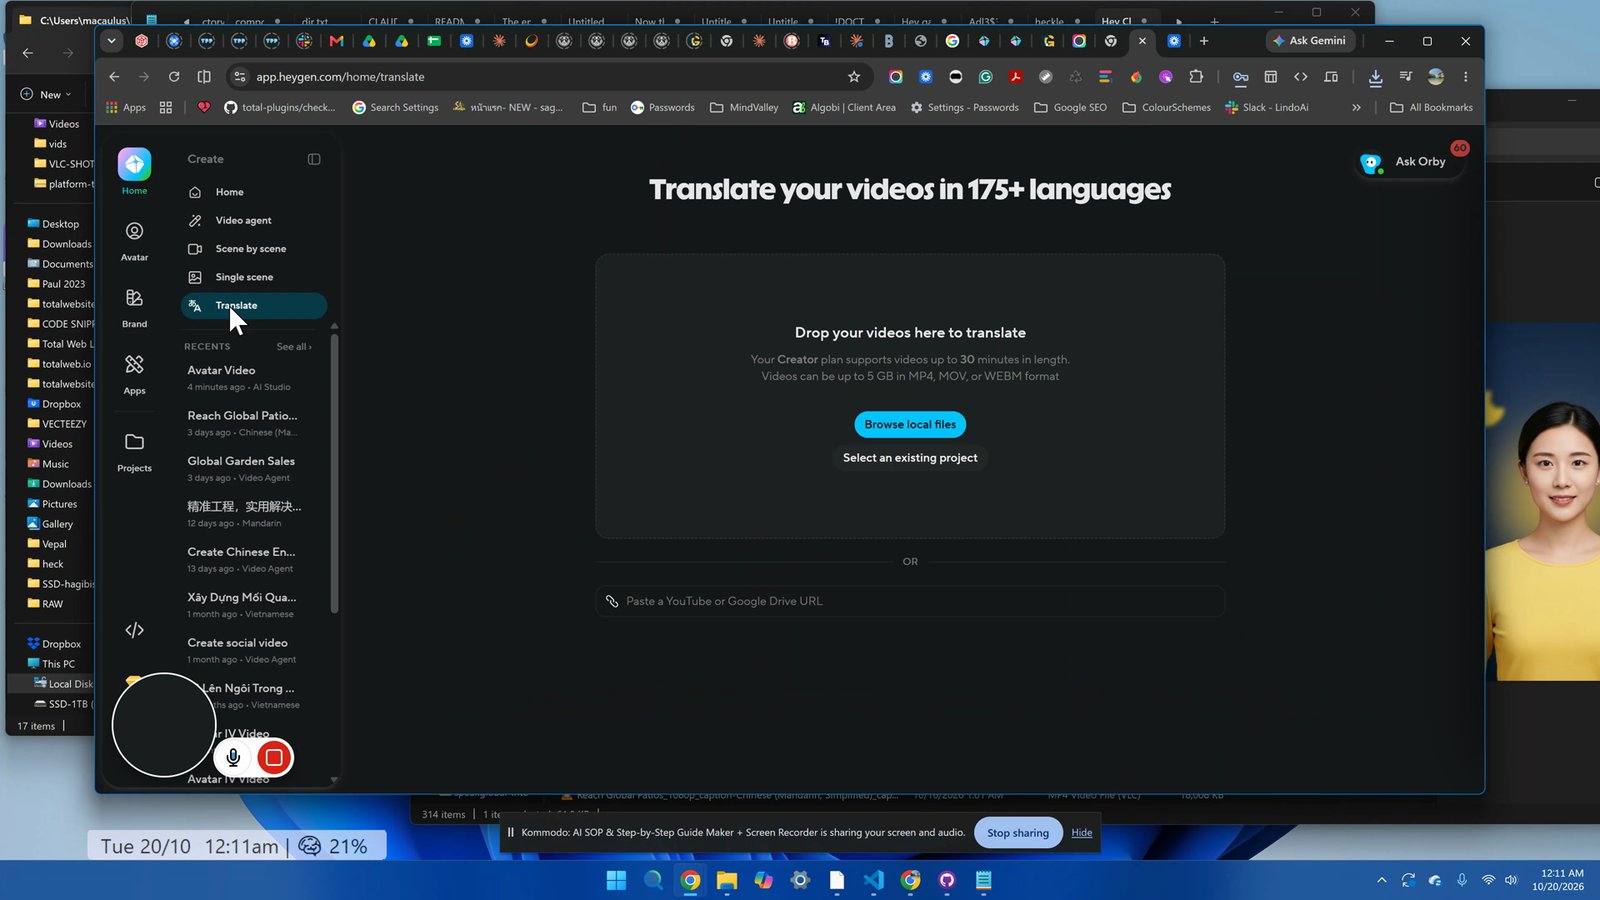
Task: Open the Chrome three-dot menu
Action: point(1466,77)
